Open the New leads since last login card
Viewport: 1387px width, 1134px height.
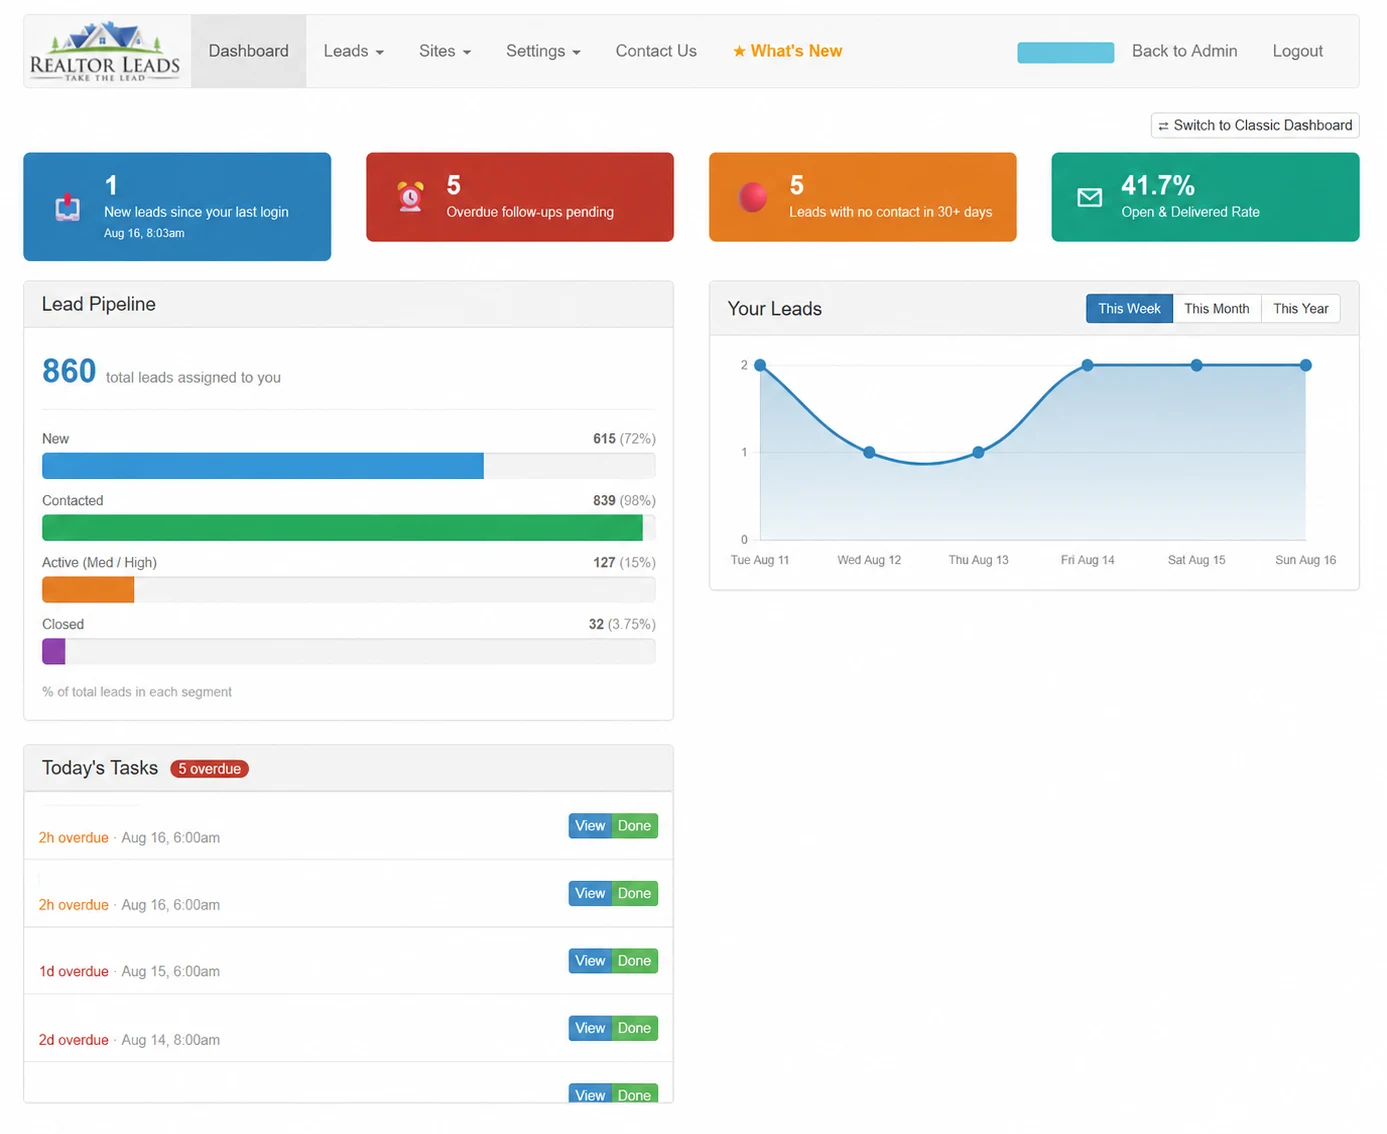tap(177, 207)
